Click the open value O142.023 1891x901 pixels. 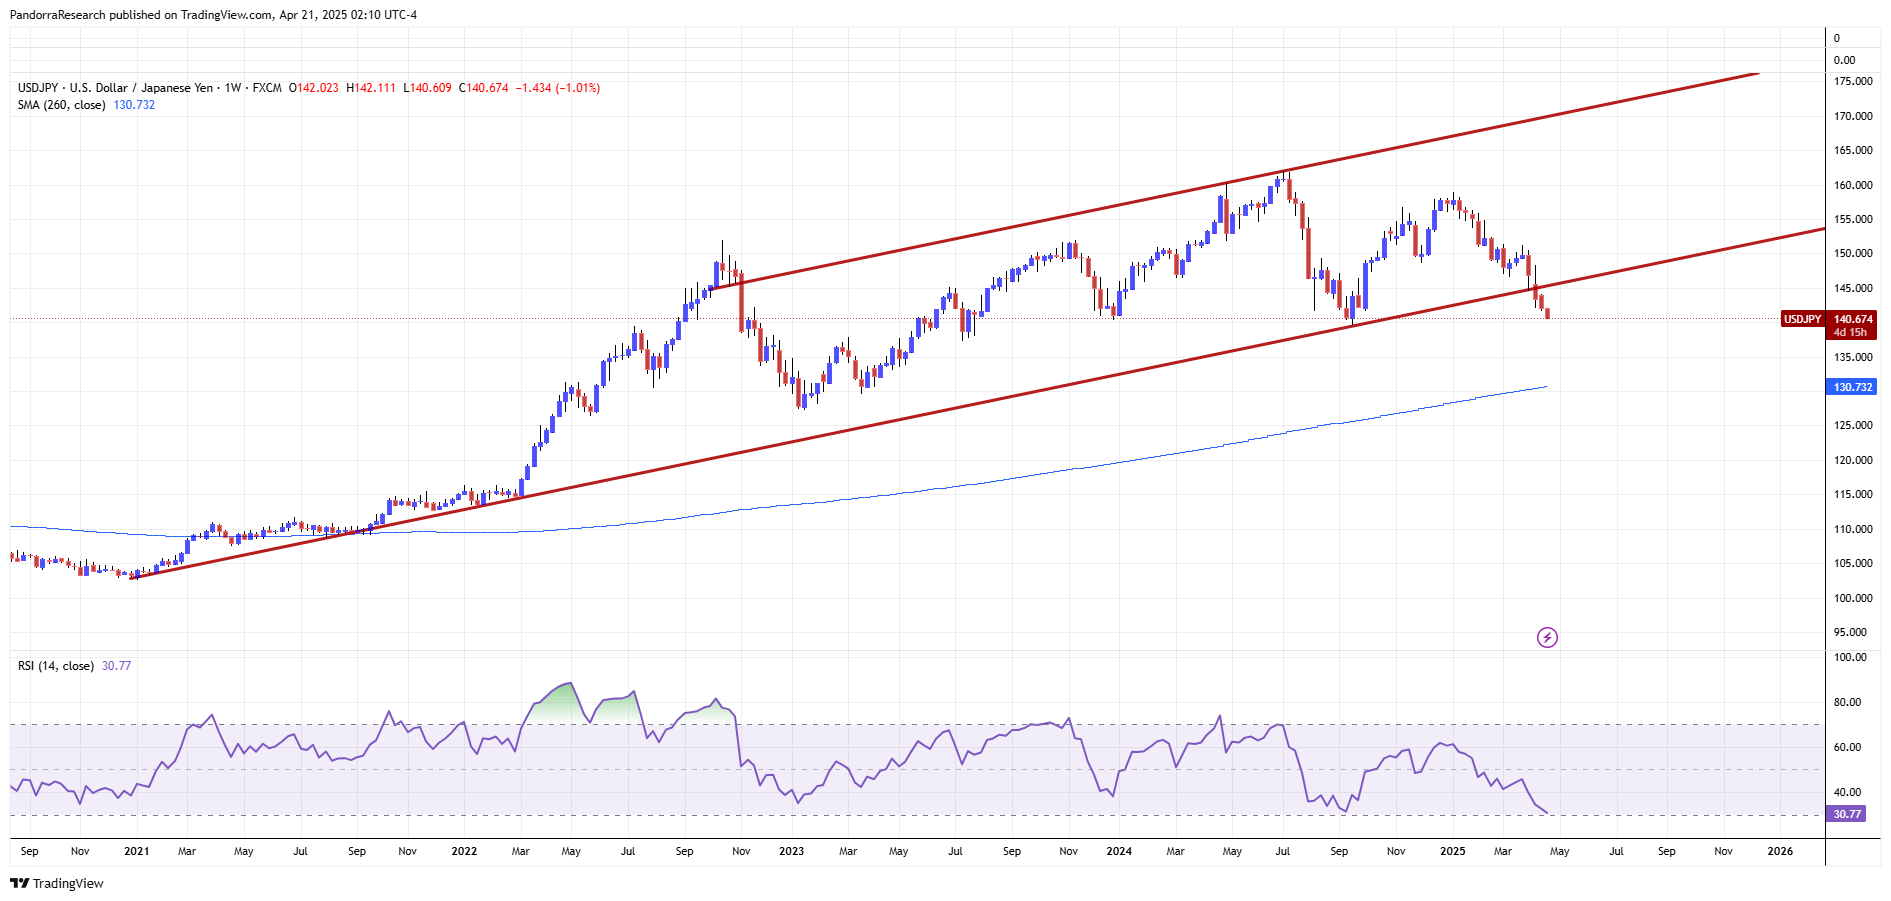pos(314,88)
